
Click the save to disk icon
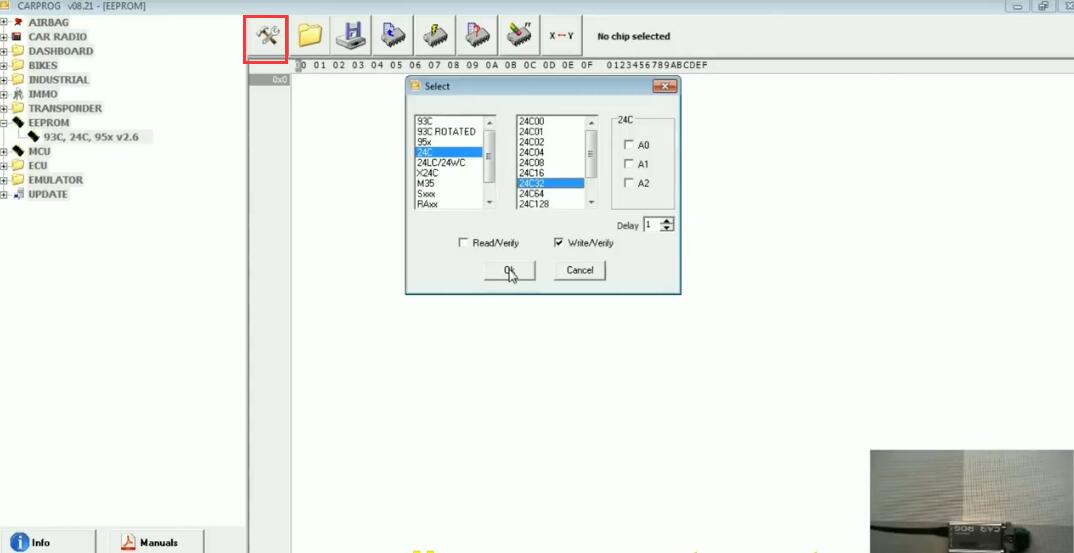click(351, 36)
